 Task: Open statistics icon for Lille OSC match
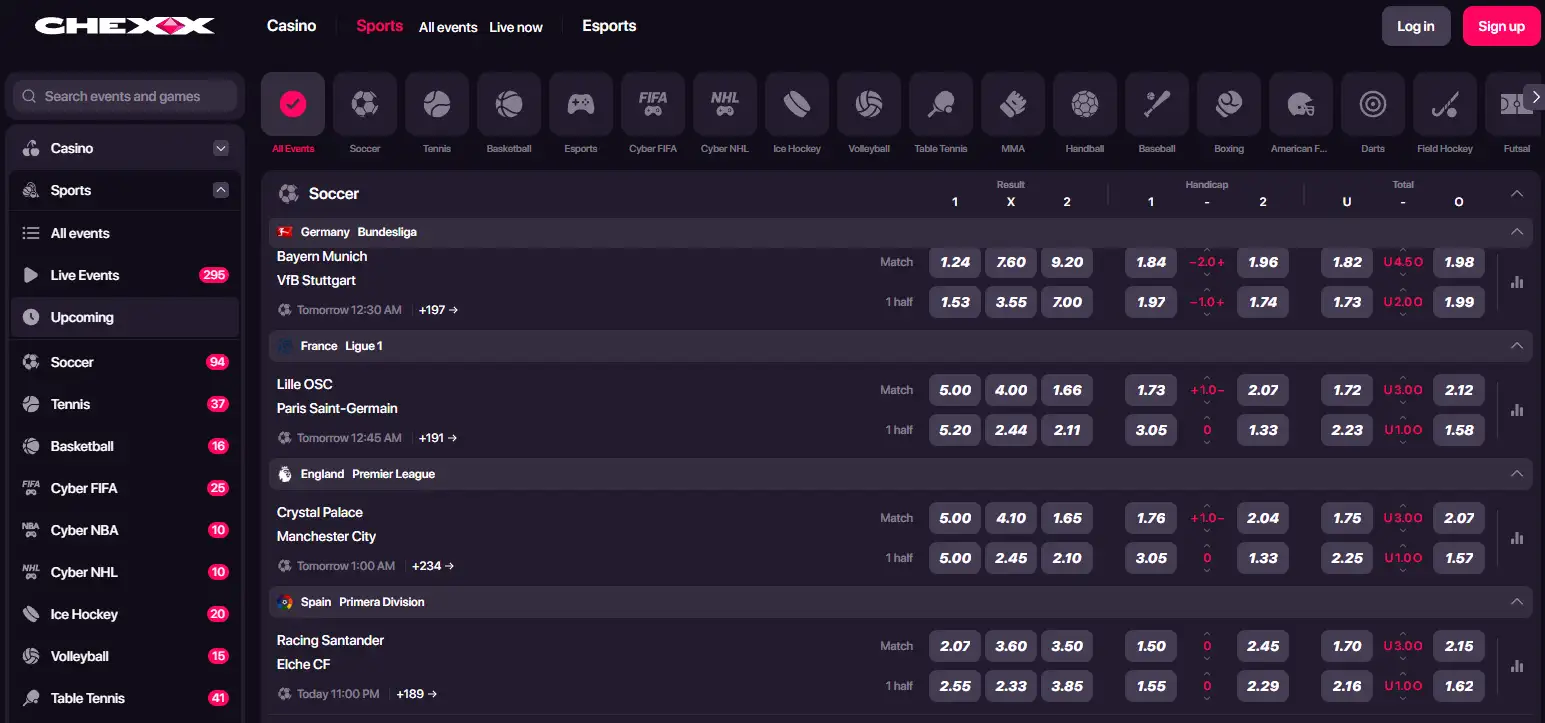pos(1517,410)
